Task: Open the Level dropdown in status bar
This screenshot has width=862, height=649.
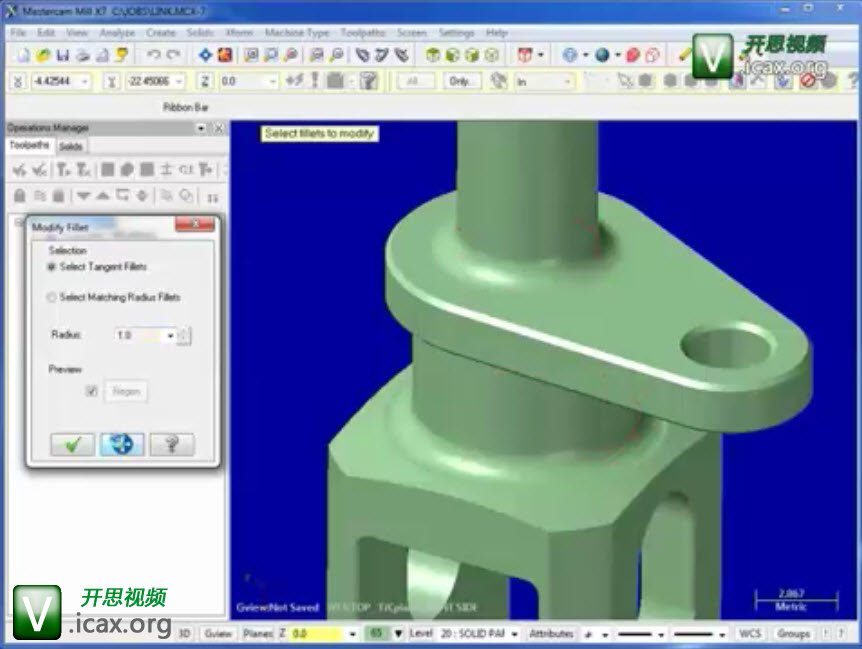Action: tap(515, 634)
